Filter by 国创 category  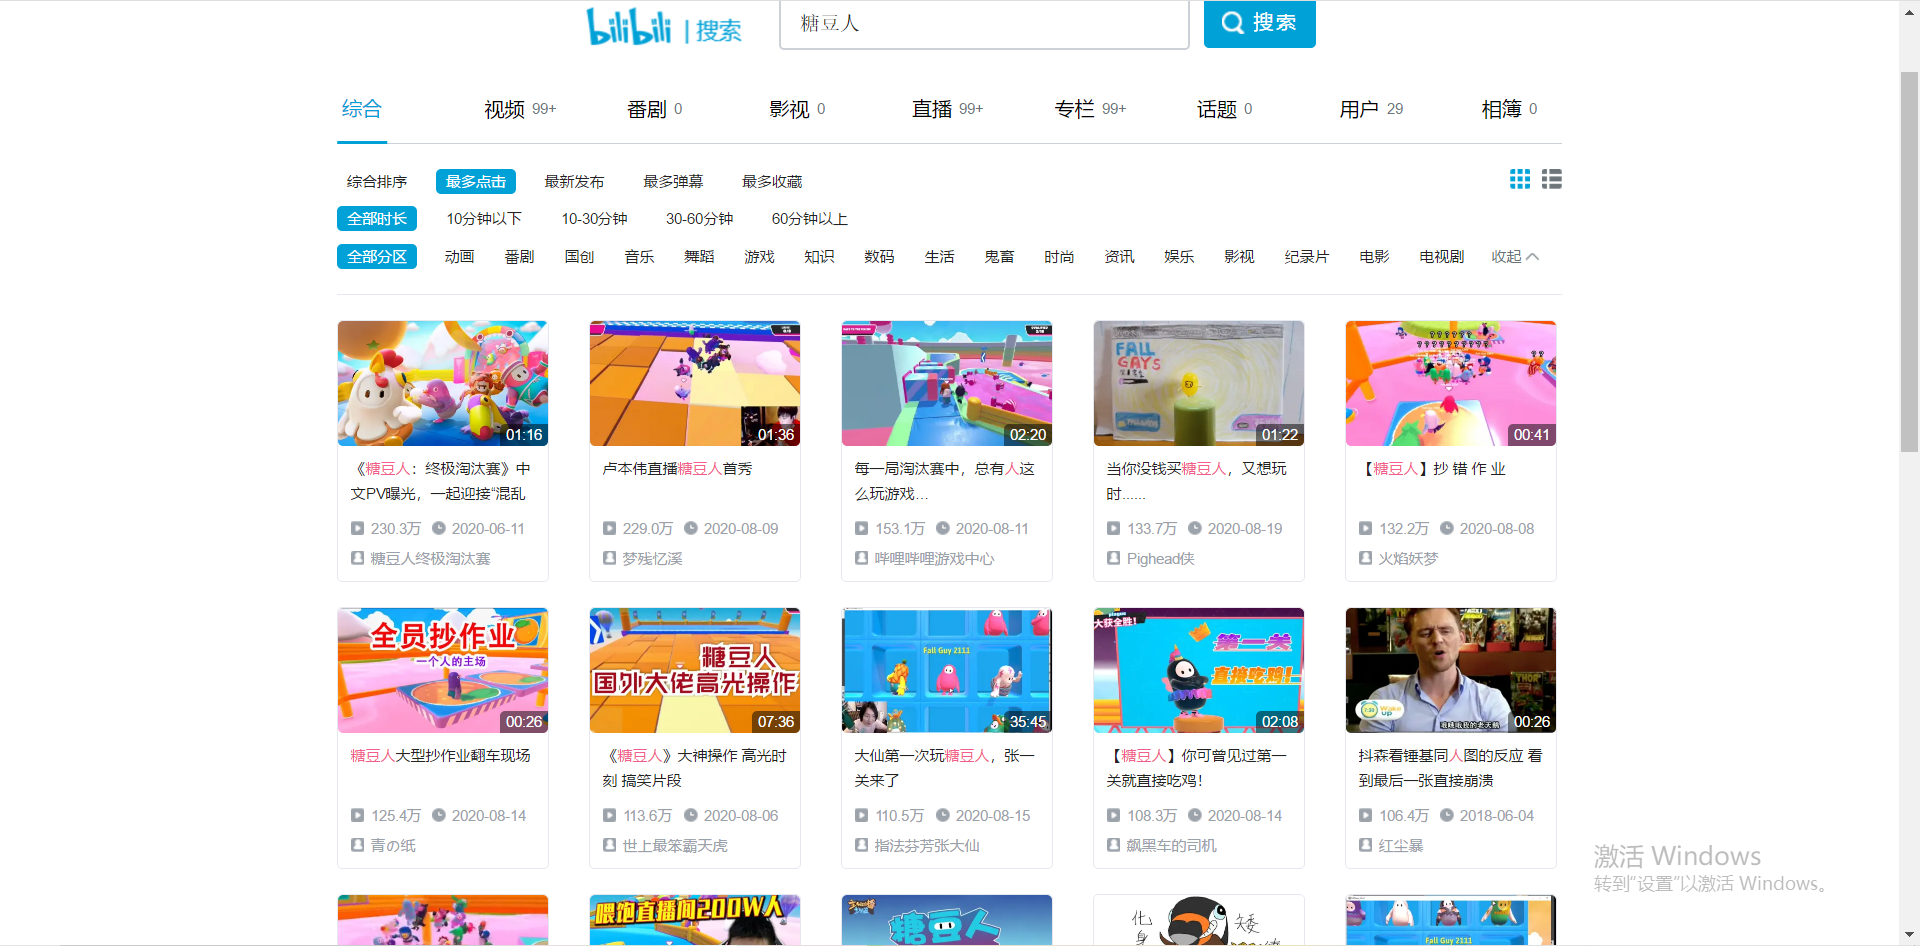pos(579,256)
